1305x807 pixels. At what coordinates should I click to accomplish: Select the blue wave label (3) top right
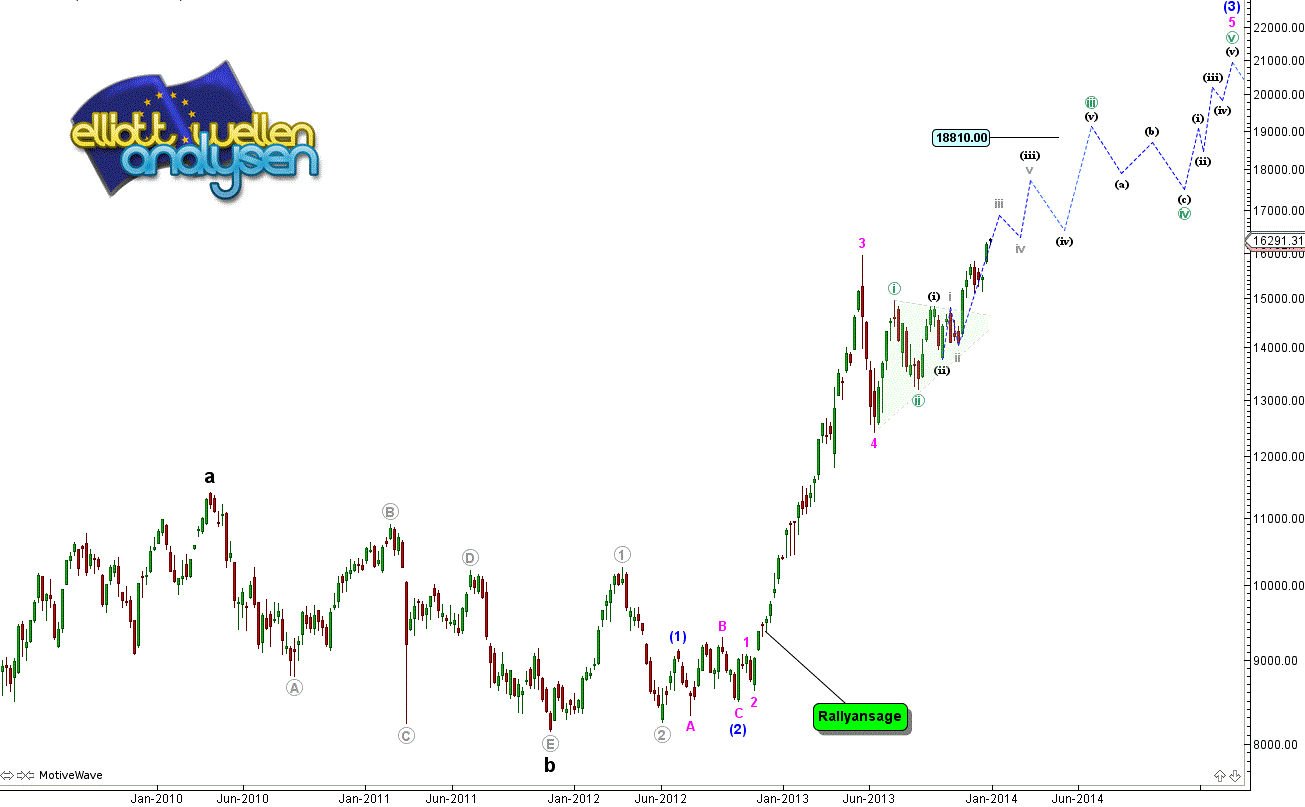[x=1231, y=7]
